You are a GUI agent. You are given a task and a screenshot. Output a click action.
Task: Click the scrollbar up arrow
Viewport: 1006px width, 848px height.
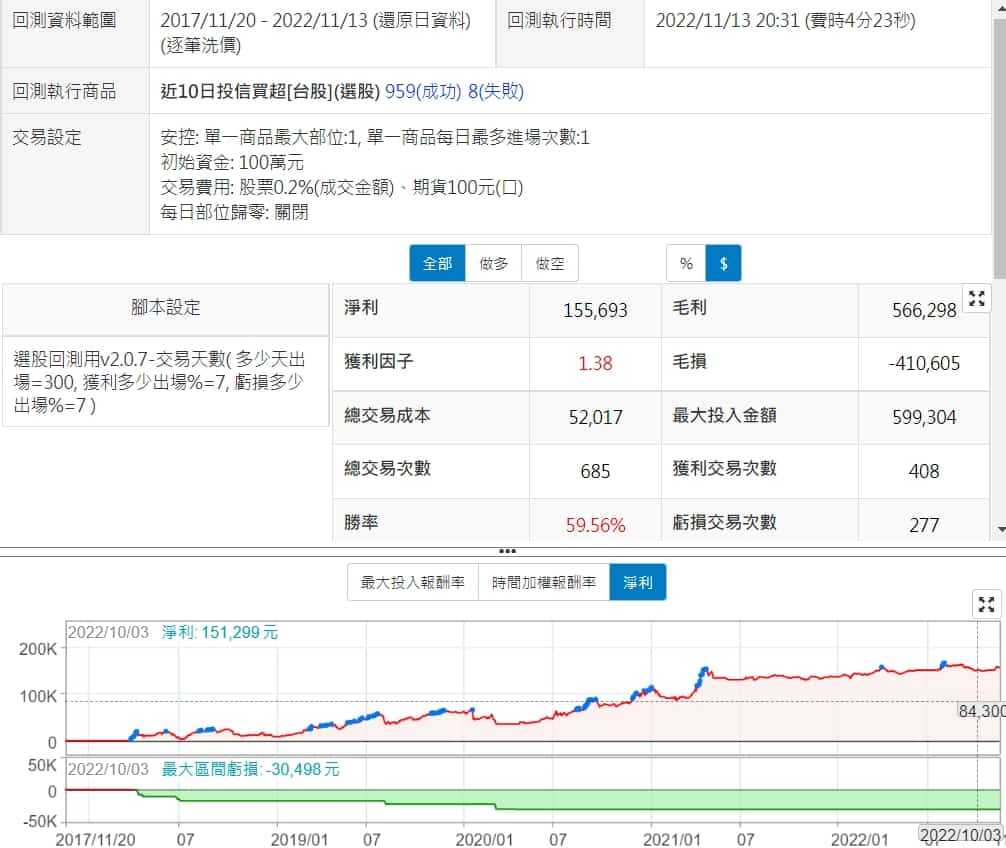999,8
